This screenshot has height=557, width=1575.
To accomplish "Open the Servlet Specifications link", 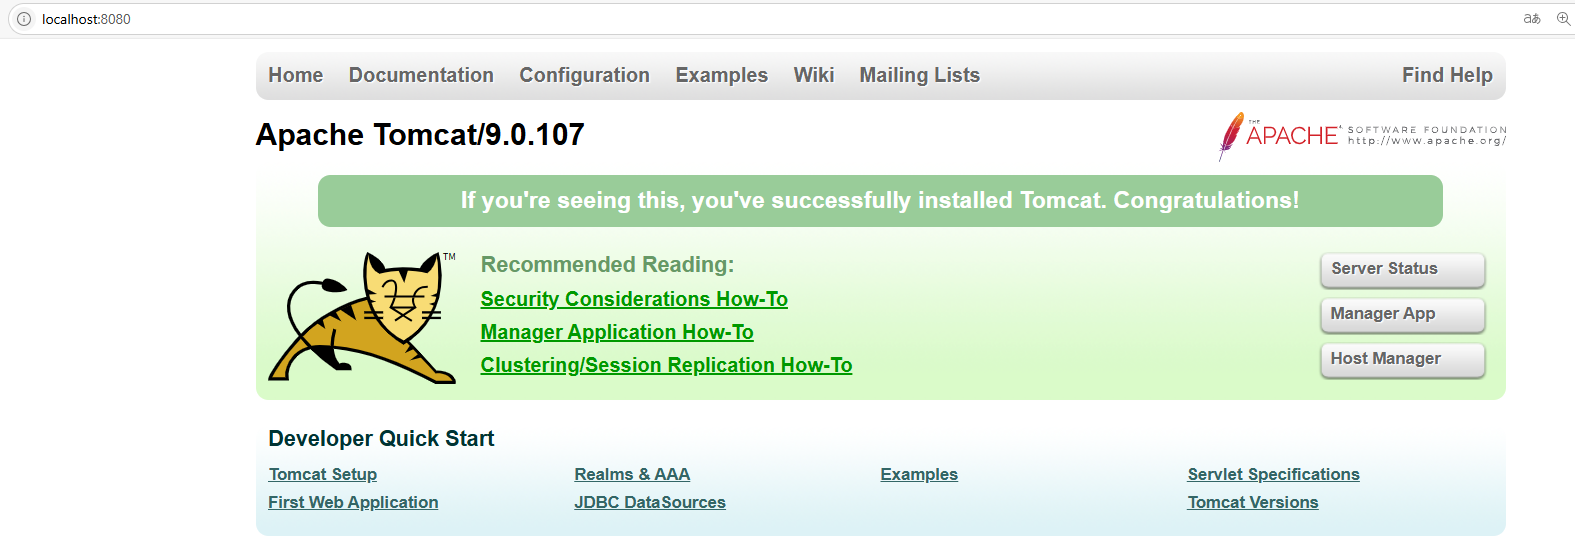I will coord(1273,474).
